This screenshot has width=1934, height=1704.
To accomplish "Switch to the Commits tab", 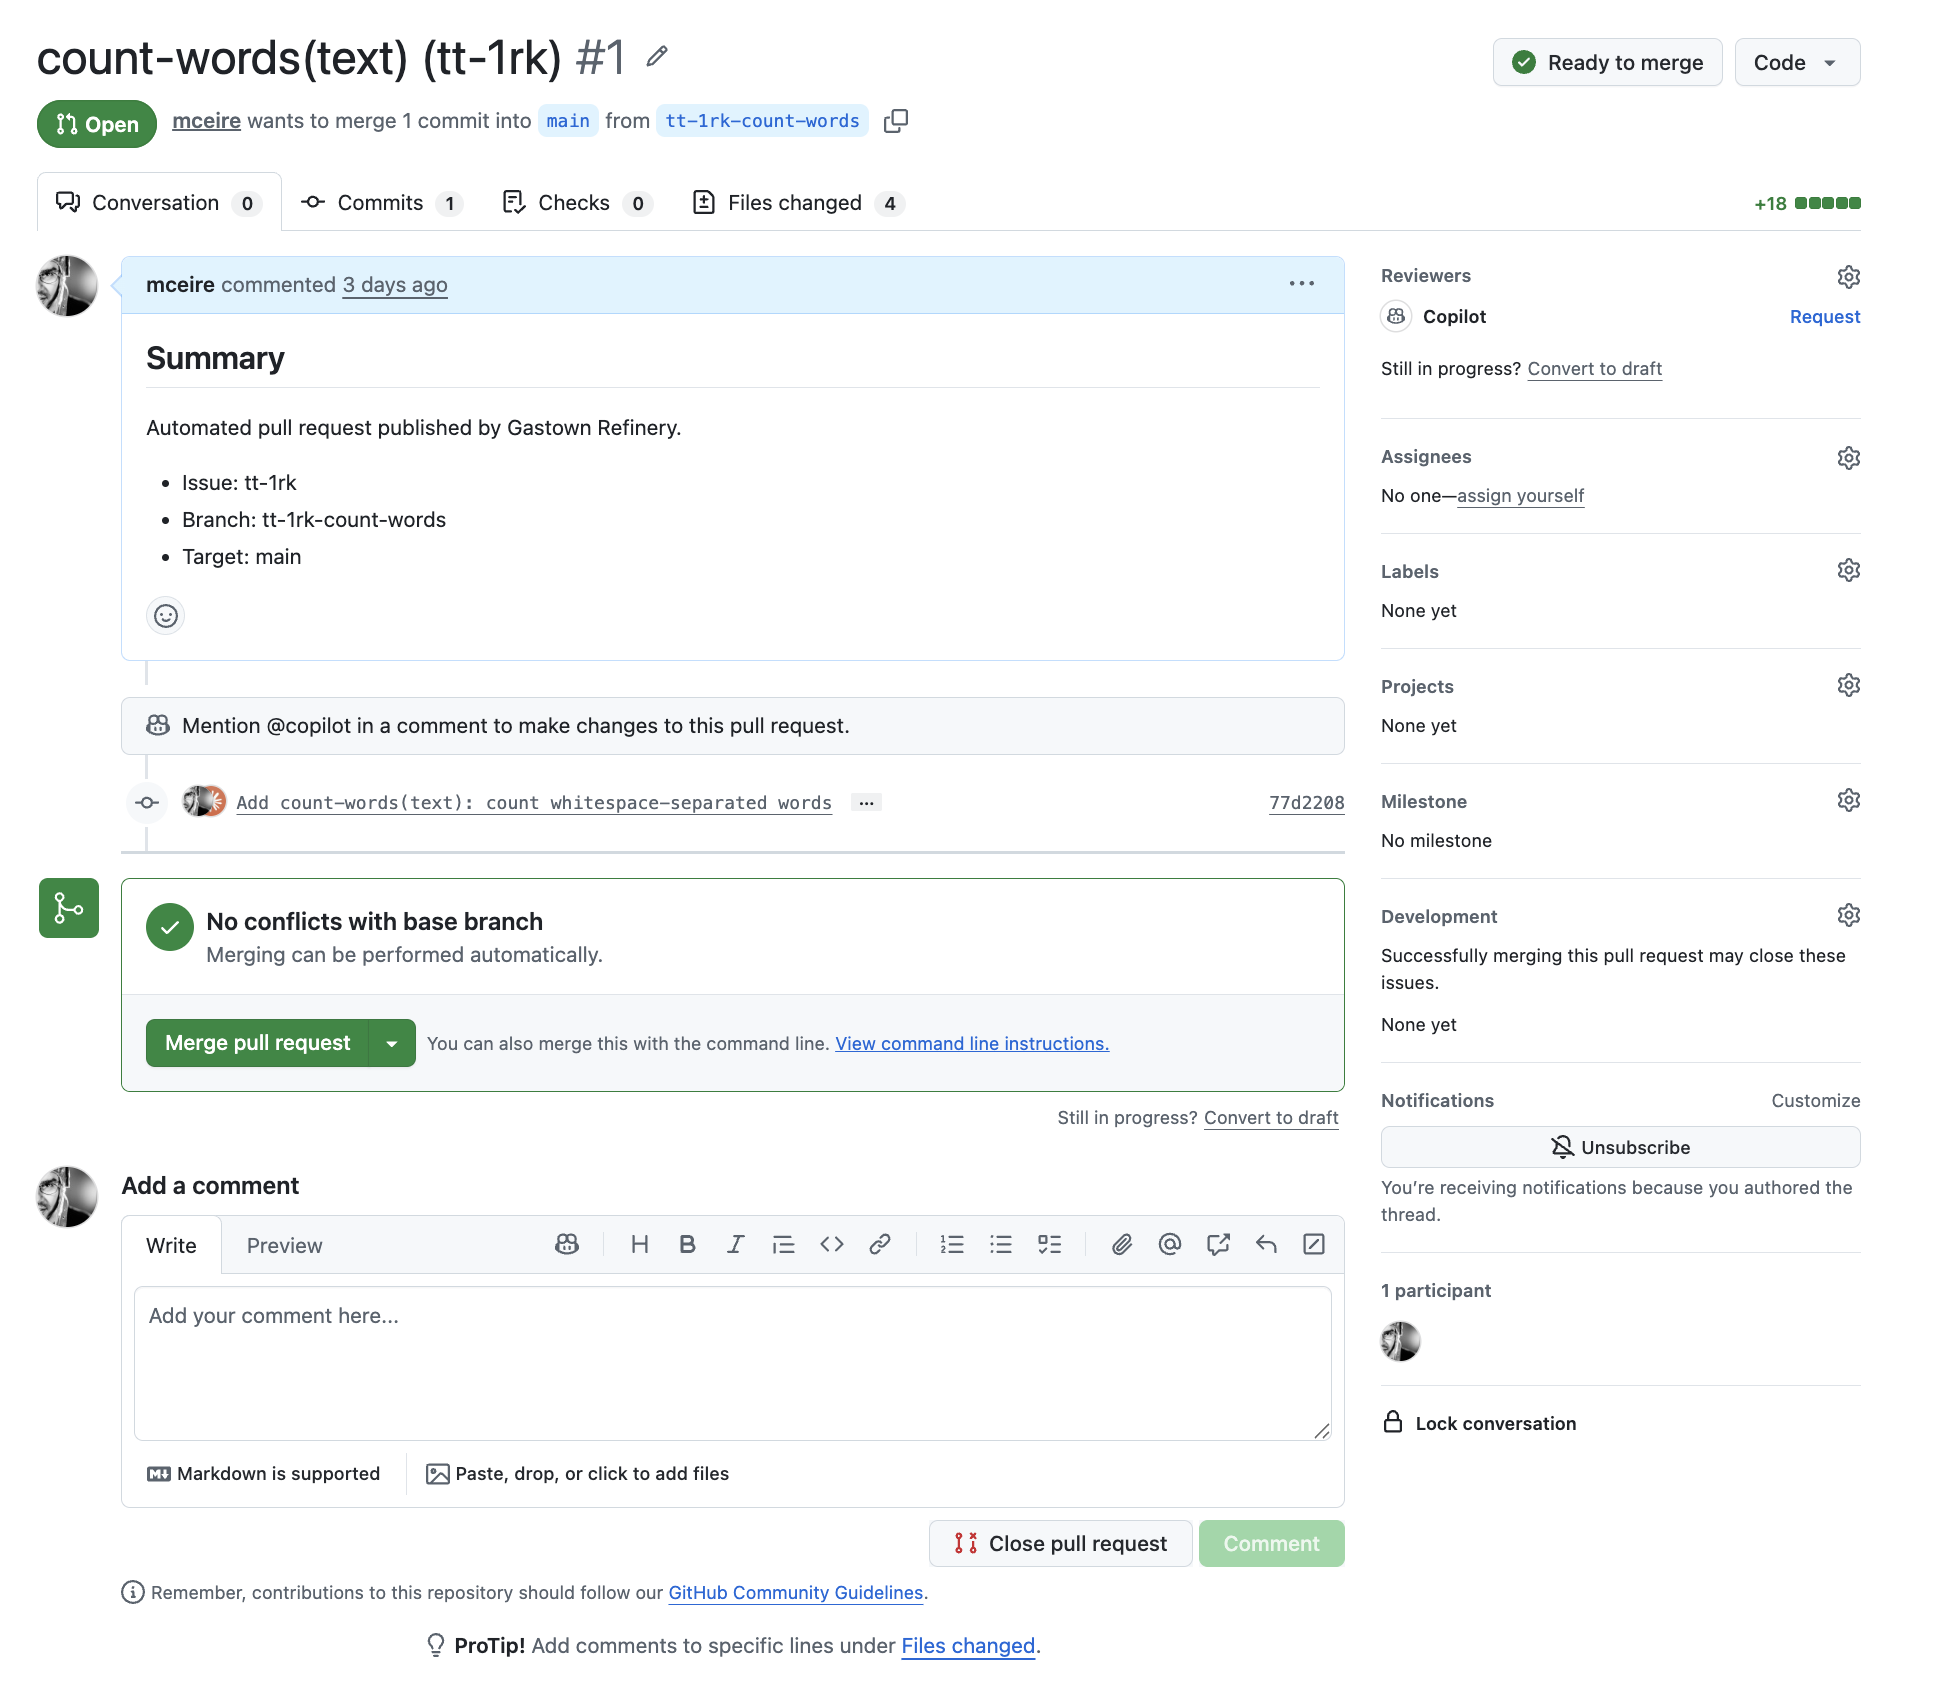I will (381, 203).
